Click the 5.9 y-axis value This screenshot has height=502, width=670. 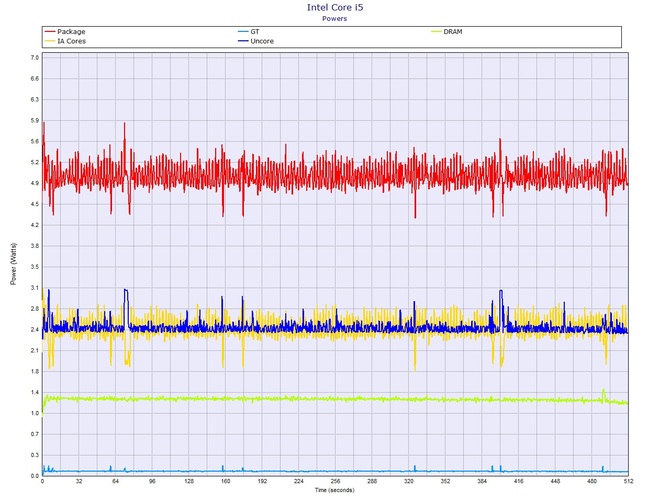pyautogui.click(x=35, y=120)
